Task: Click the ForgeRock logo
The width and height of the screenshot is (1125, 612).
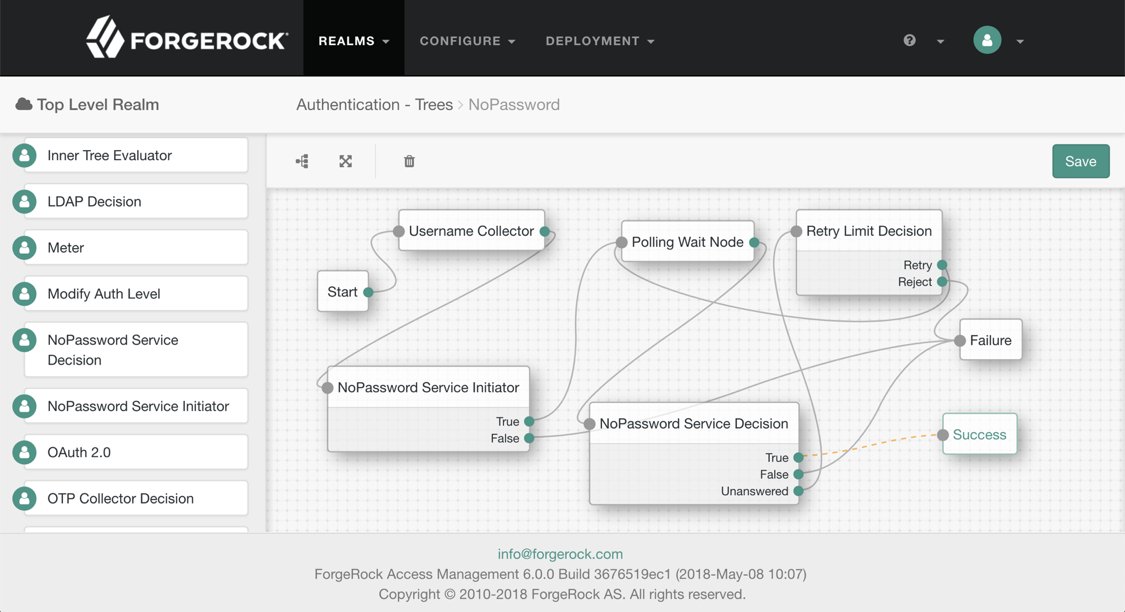Action: pos(187,37)
